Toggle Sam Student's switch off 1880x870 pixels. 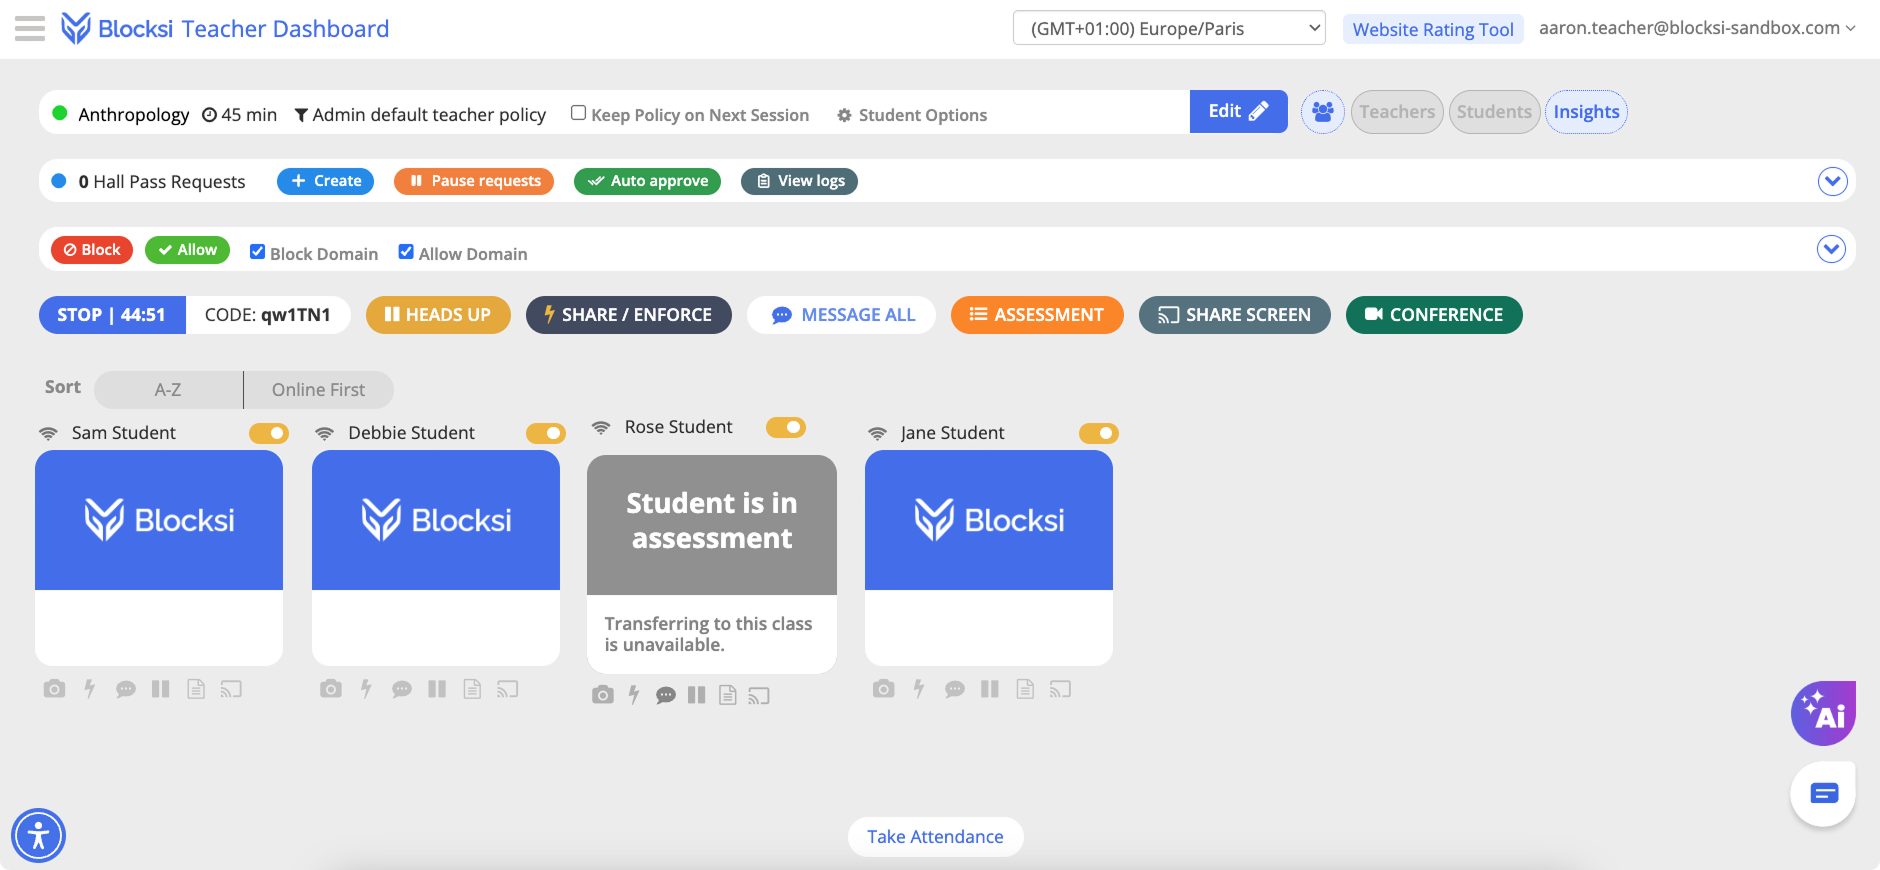coord(269,433)
